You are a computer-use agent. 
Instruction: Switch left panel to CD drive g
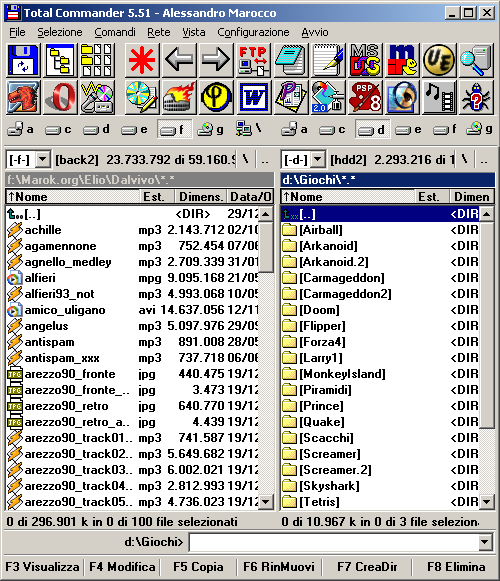tap(211, 129)
